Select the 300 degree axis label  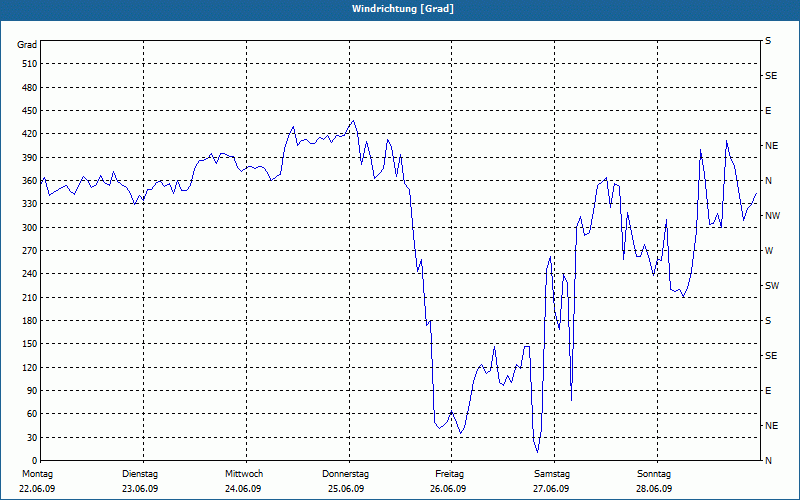point(30,228)
